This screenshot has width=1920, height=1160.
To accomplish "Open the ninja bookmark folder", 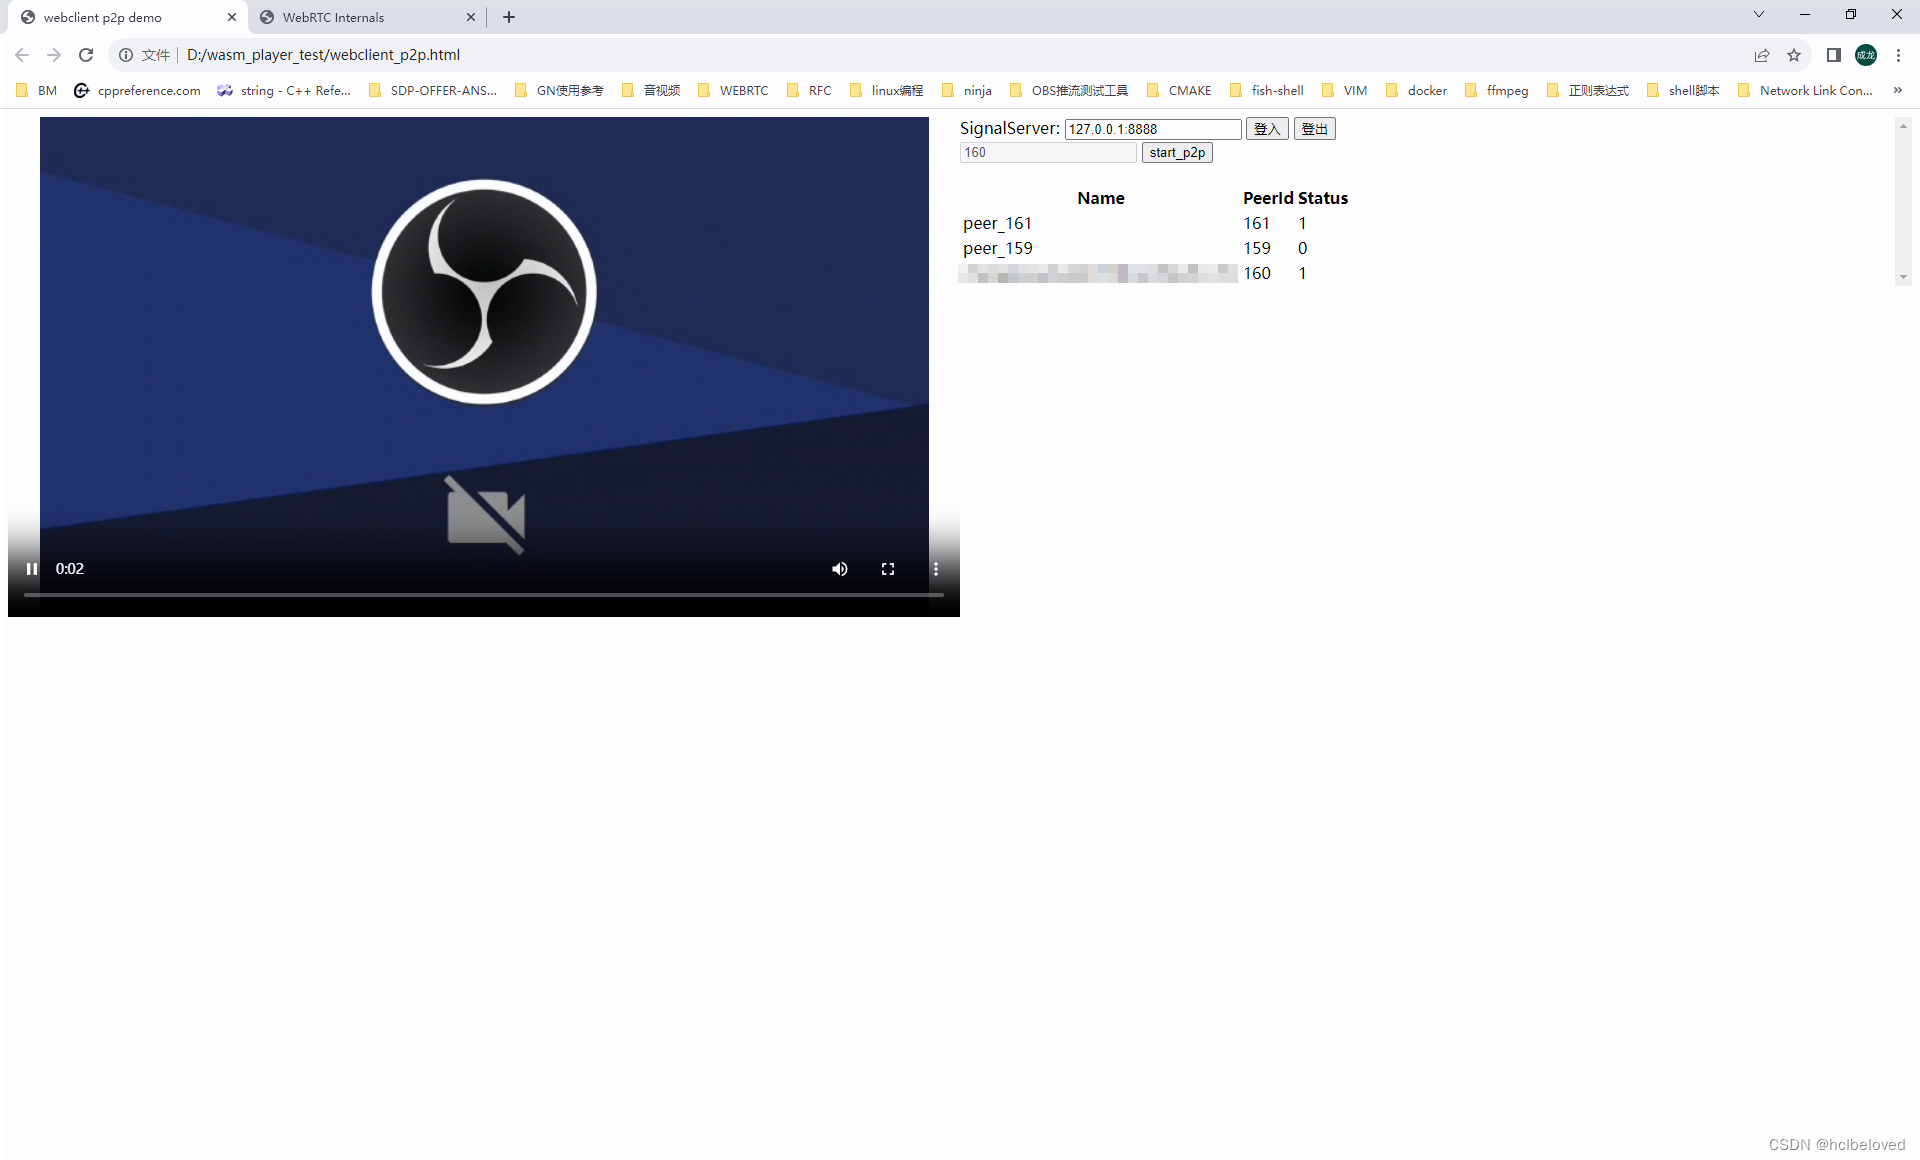I will (977, 90).
